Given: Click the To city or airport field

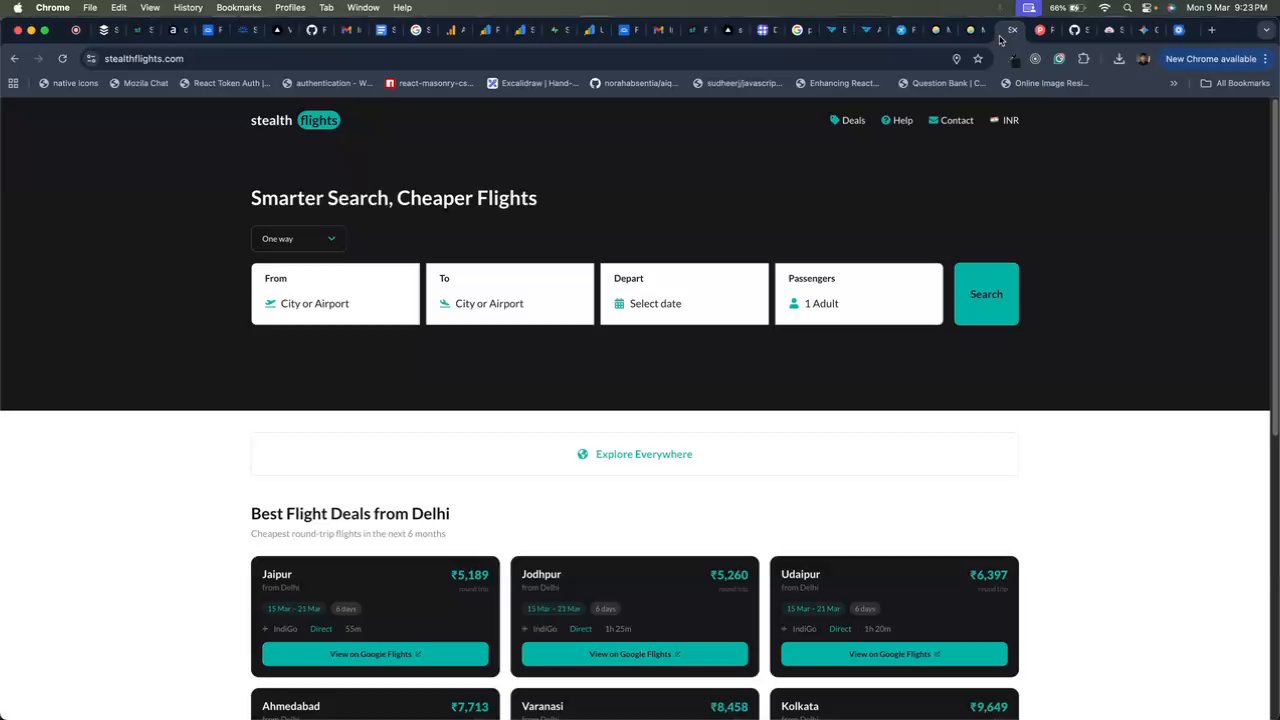Looking at the screenshot, I should click(510, 294).
